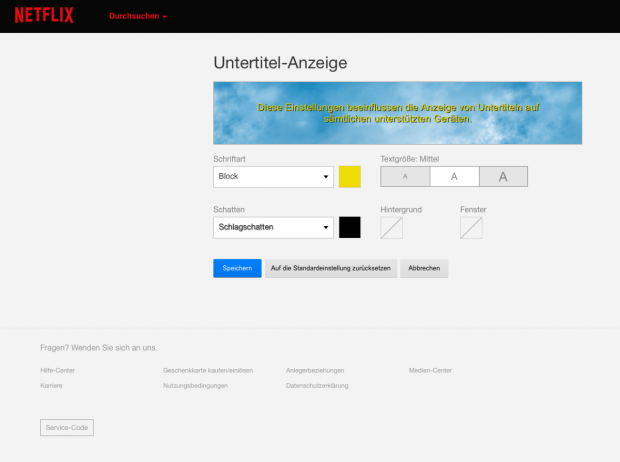The width and height of the screenshot is (620, 462).
Task: Select the large text size option
Action: pyautogui.click(x=503, y=177)
